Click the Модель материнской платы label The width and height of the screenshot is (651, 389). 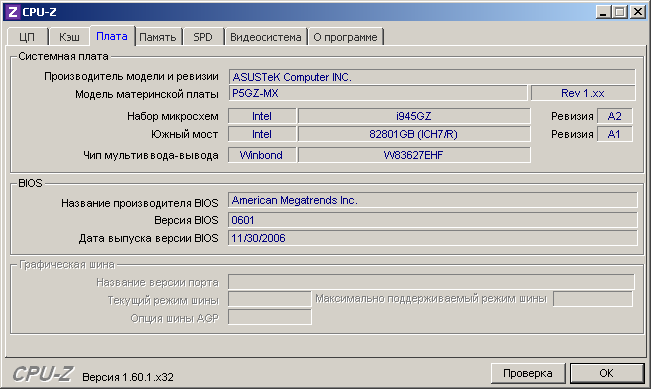[x=147, y=94]
